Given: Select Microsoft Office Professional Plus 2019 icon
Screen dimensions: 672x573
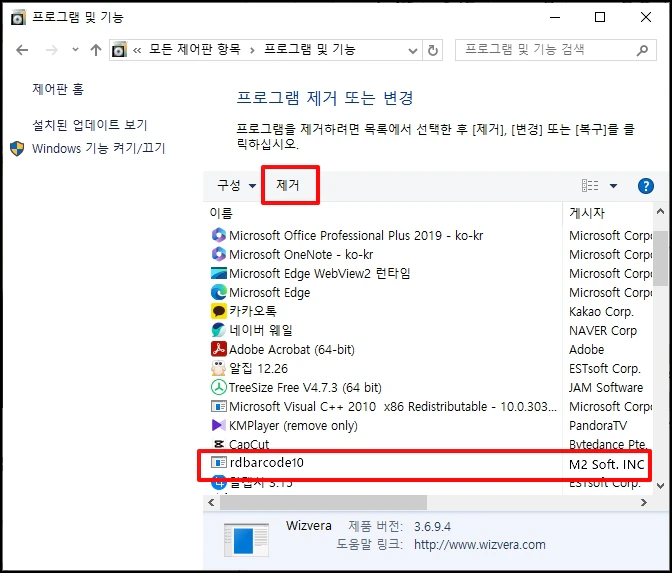Looking at the screenshot, I should (x=219, y=235).
